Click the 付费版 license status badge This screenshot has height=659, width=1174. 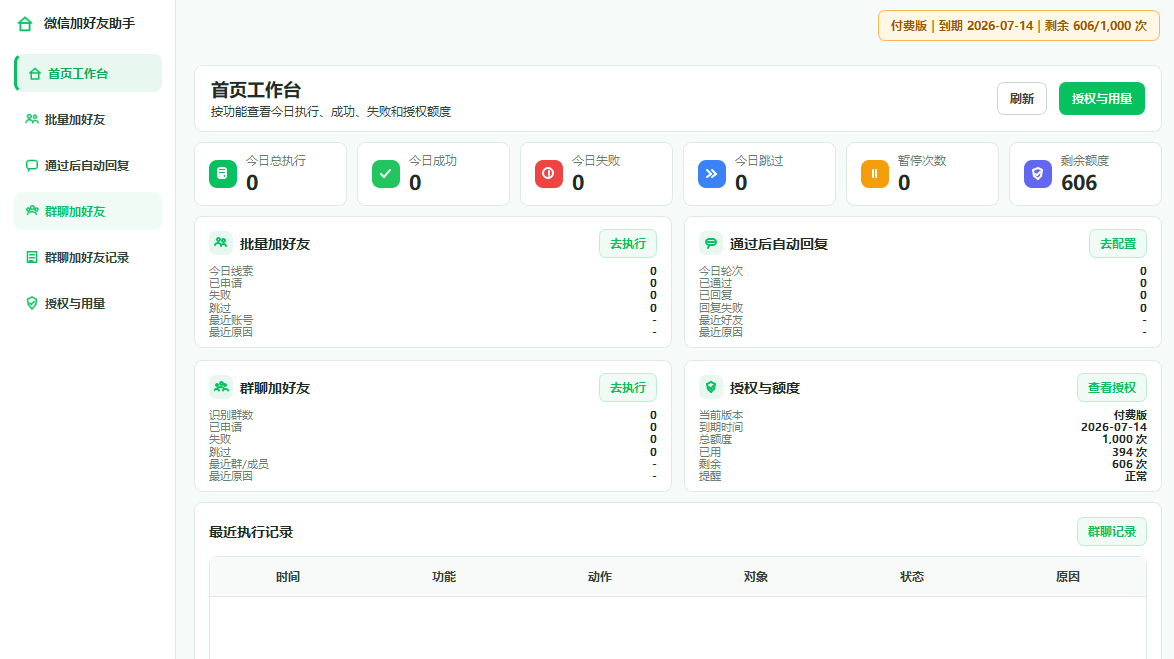tap(1018, 25)
